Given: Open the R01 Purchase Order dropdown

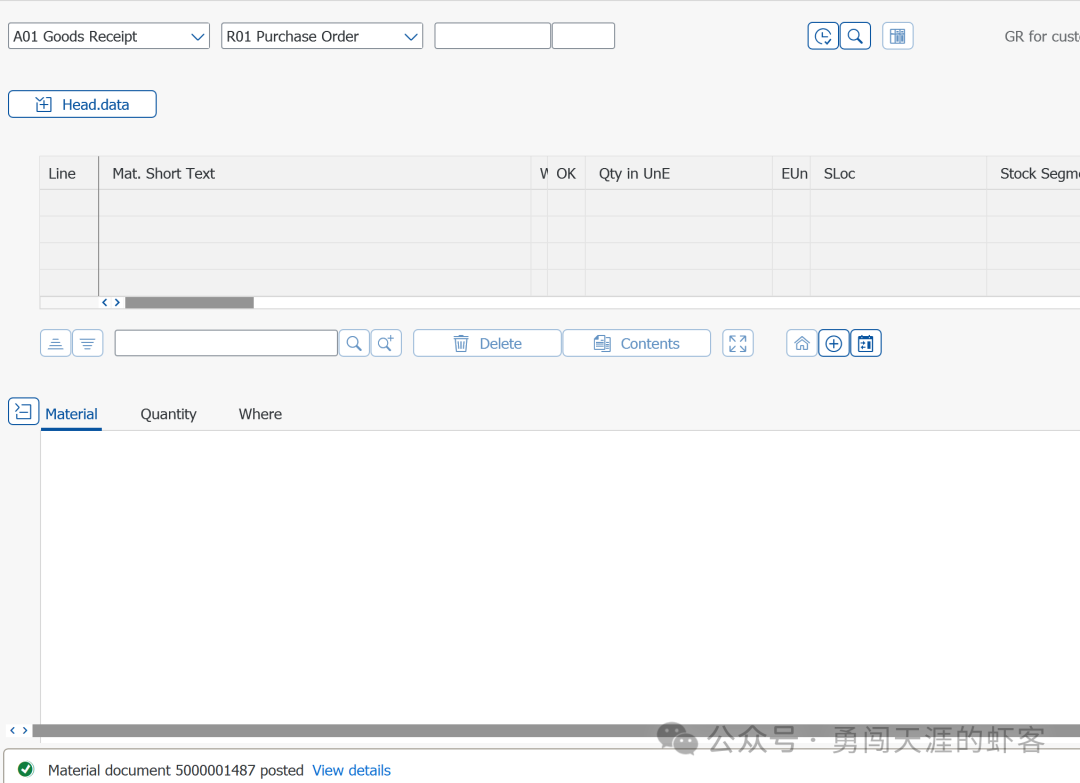Looking at the screenshot, I should click(x=322, y=36).
